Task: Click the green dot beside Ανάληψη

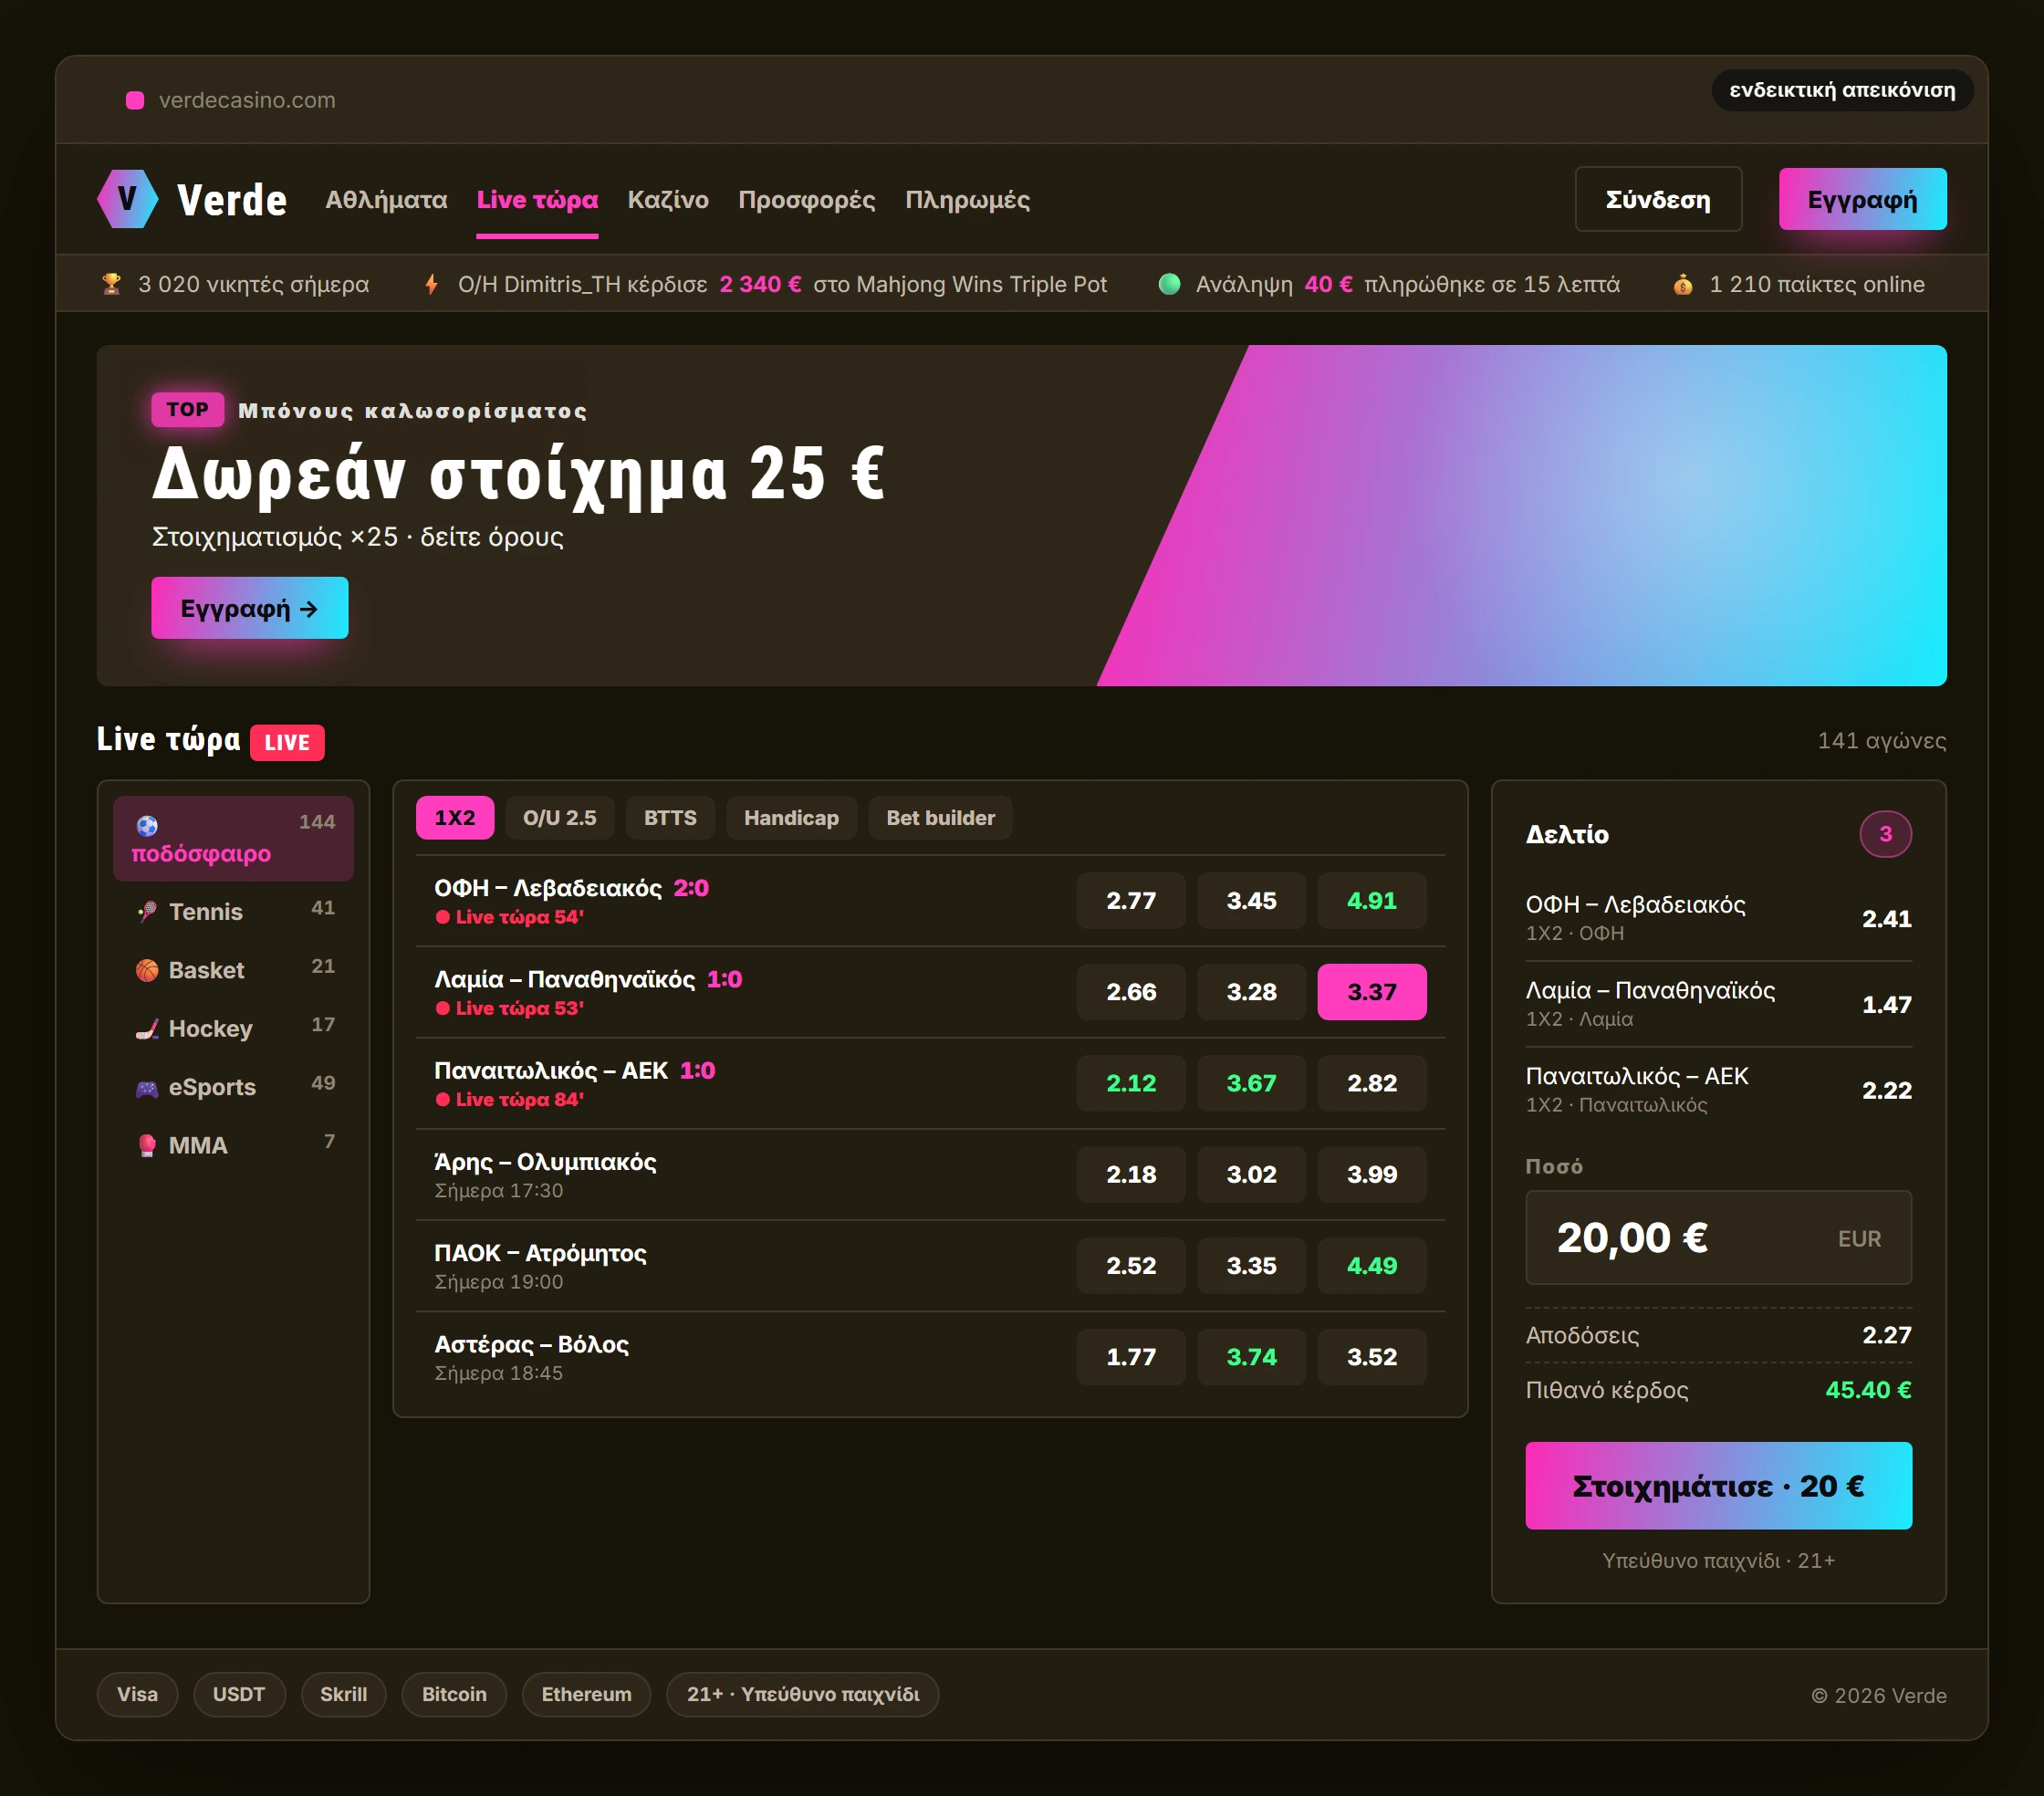Action: coord(1169,284)
